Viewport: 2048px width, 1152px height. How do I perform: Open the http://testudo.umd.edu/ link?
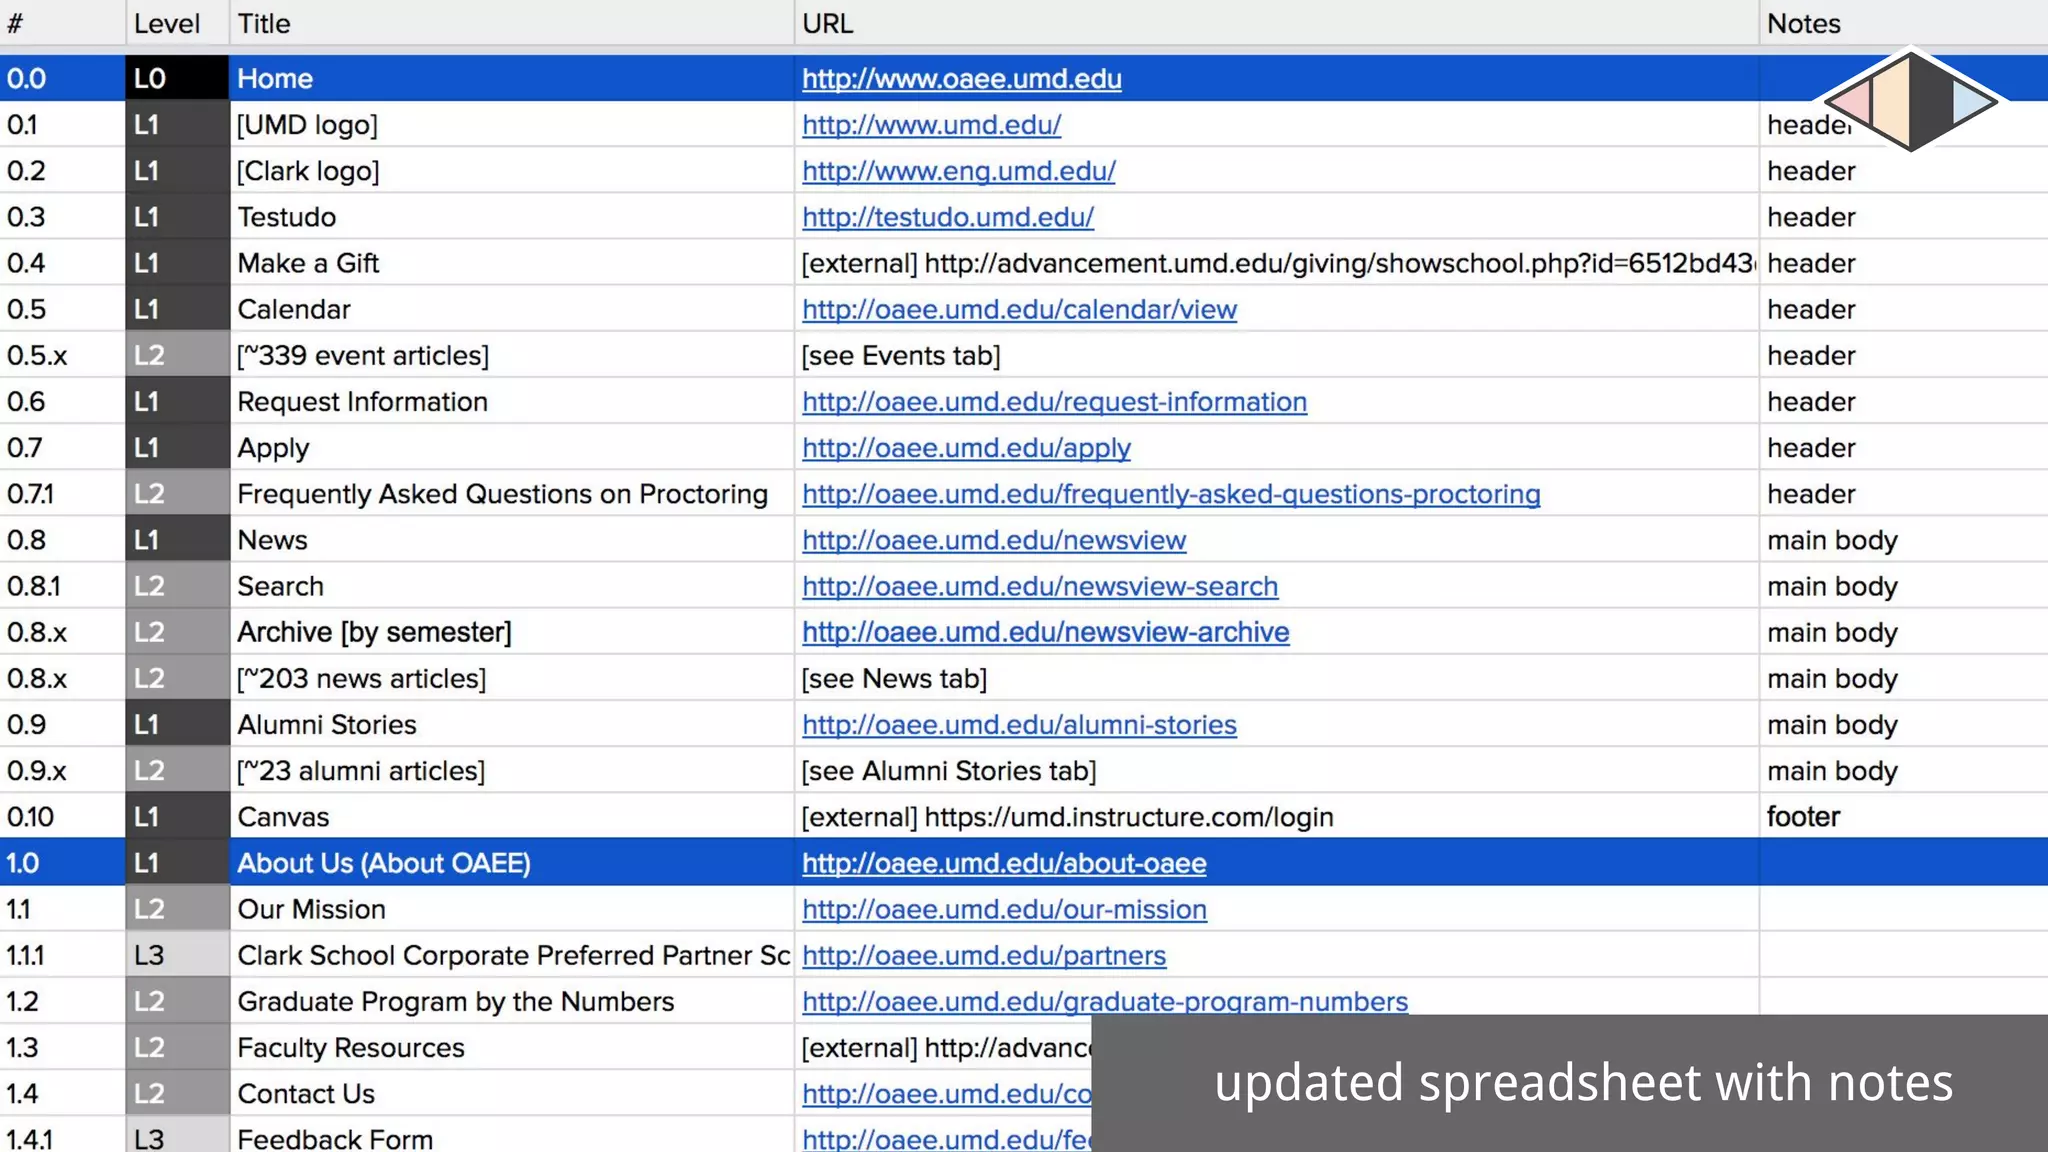[947, 217]
